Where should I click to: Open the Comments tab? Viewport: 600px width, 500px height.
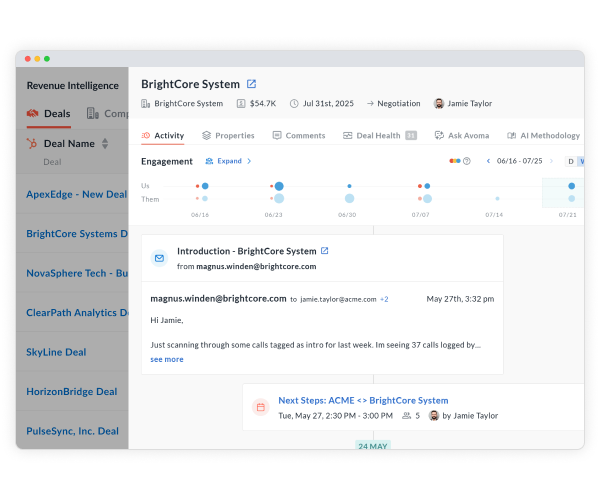pos(299,135)
